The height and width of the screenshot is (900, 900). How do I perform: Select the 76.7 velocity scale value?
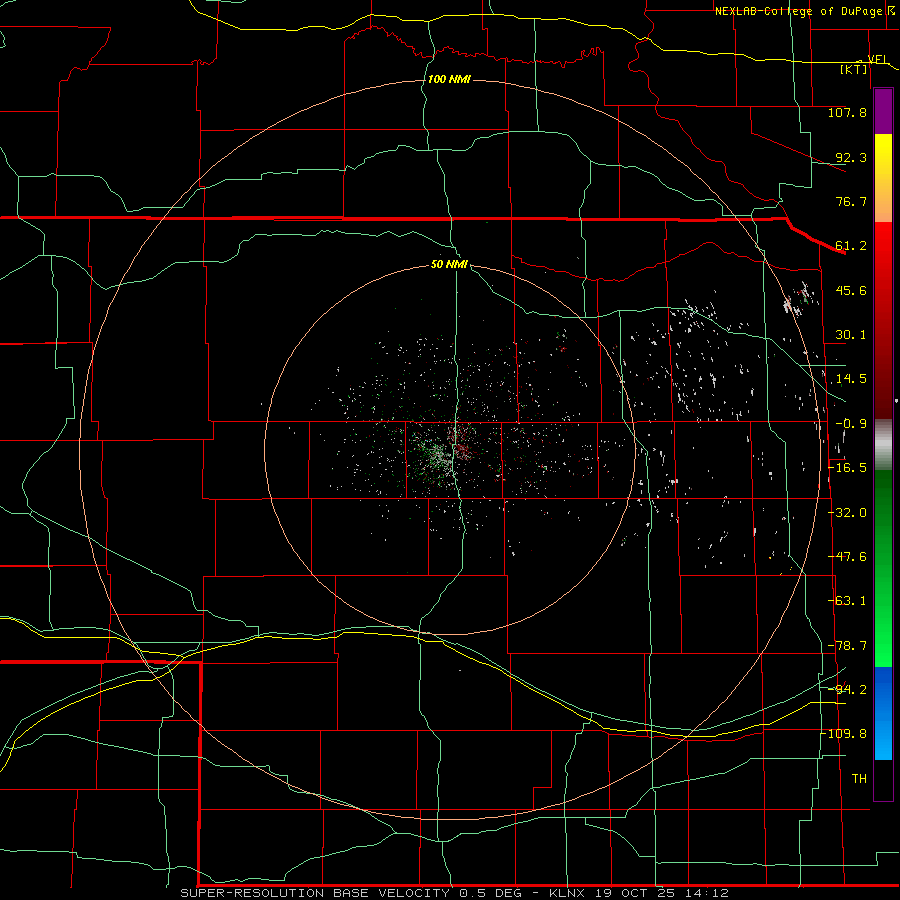click(x=851, y=201)
